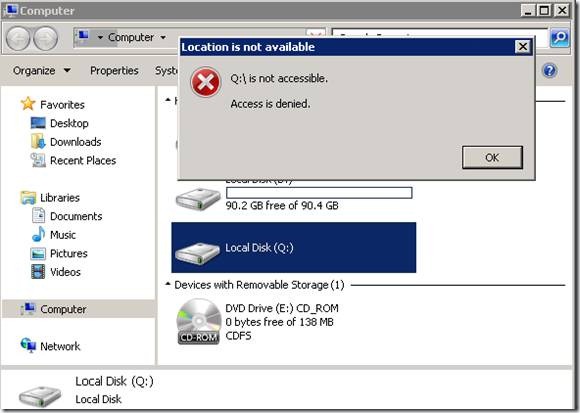Focus the search input field
580x413 pixels.
tap(439, 34)
